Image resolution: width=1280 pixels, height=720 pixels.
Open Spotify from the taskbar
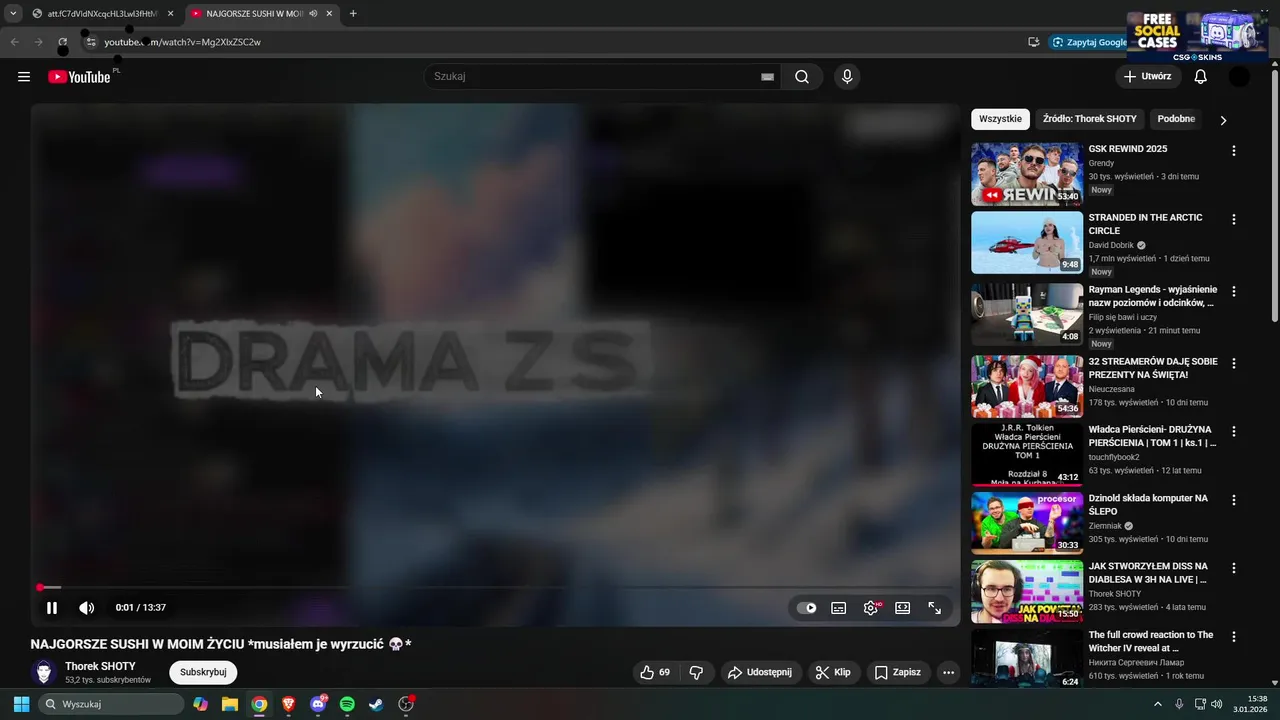click(x=347, y=704)
